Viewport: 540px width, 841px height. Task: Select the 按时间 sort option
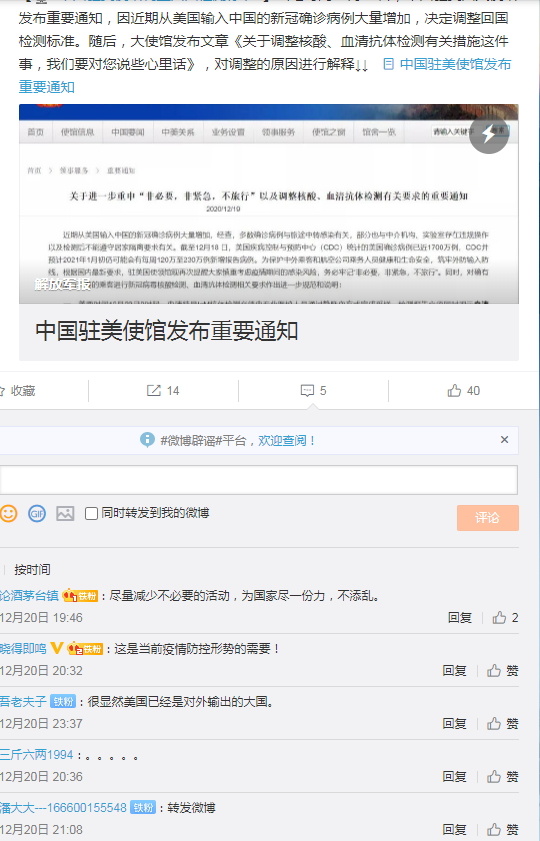[32, 570]
